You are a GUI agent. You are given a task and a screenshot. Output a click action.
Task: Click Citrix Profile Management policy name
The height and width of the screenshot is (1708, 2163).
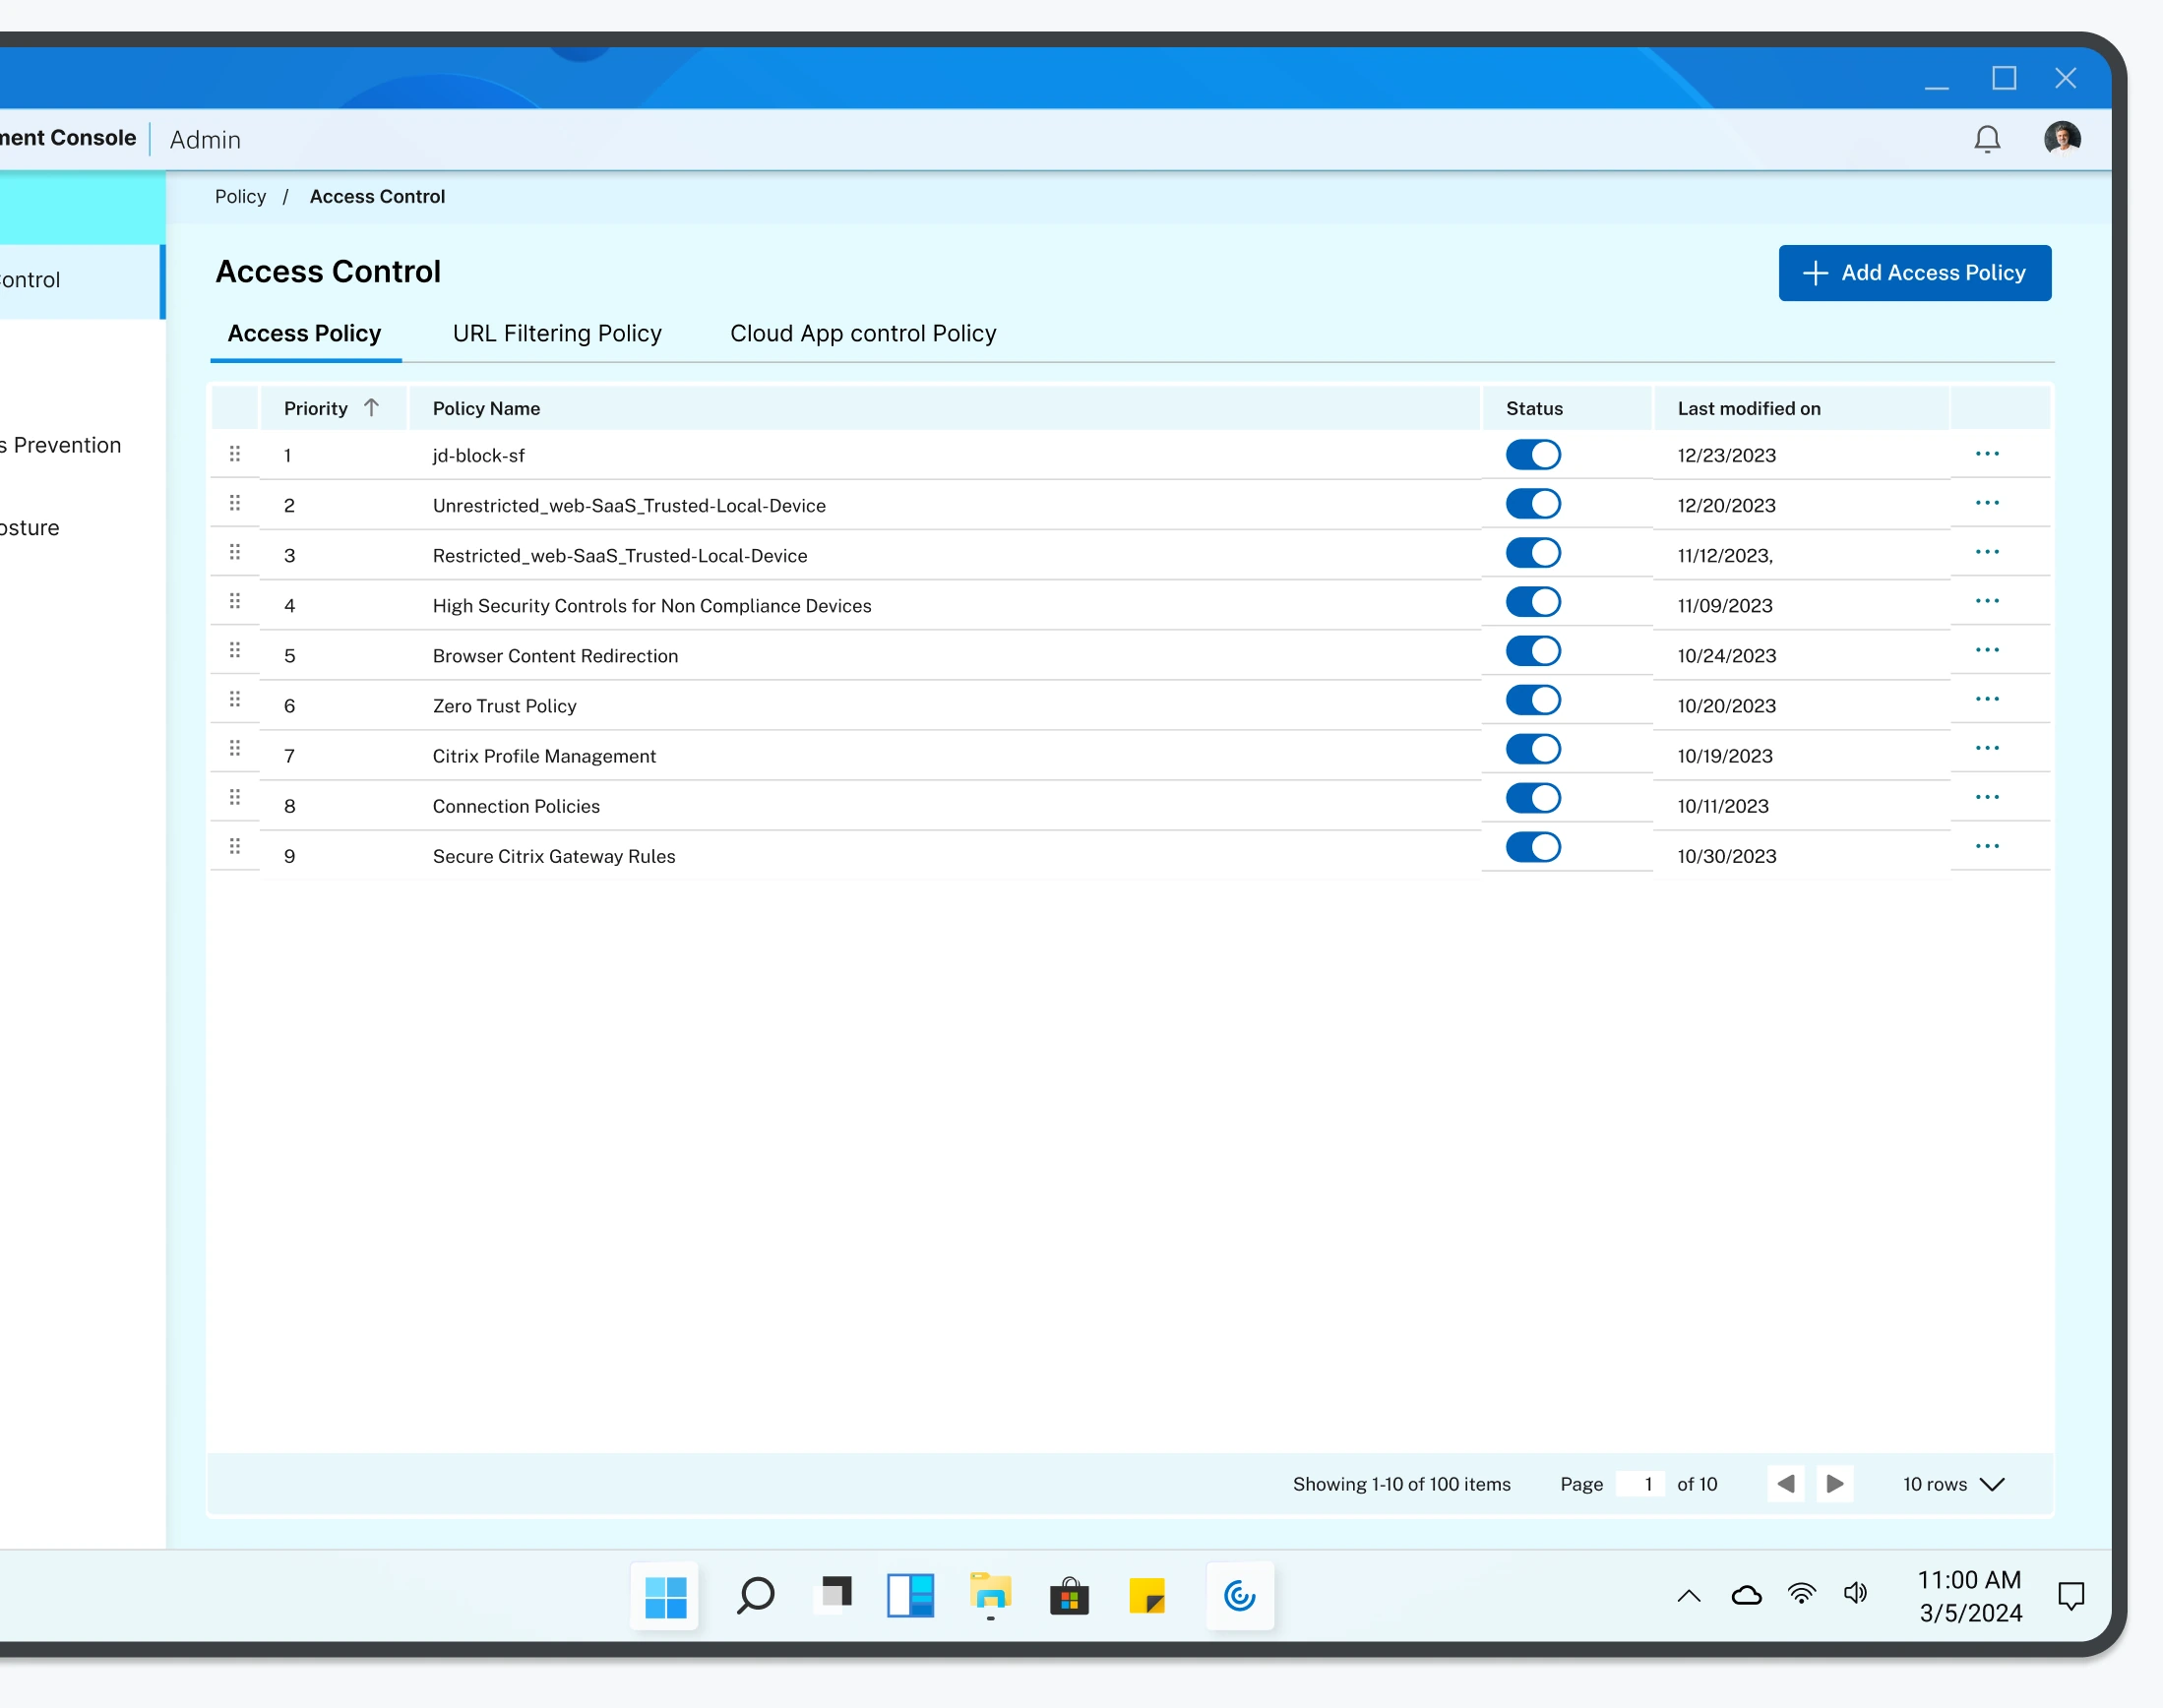(x=544, y=756)
